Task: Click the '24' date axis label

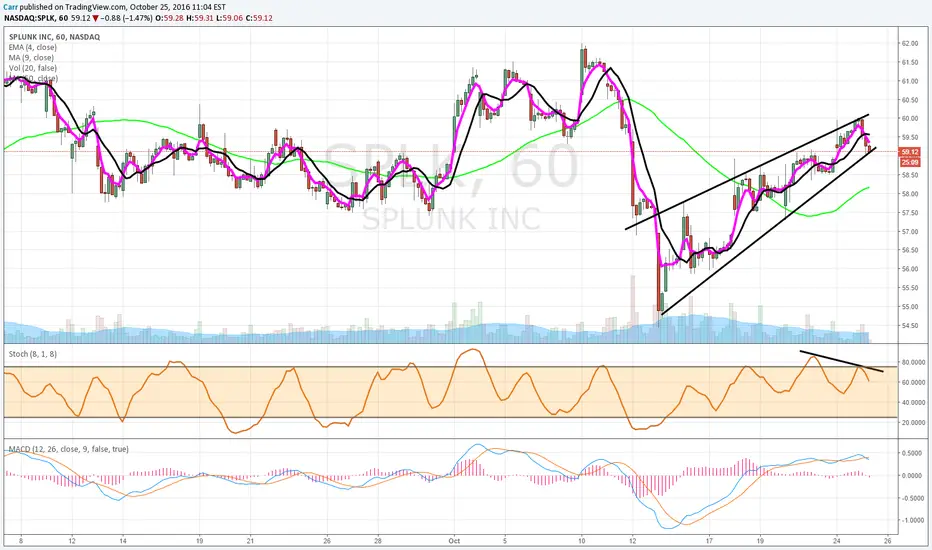Action: click(837, 541)
